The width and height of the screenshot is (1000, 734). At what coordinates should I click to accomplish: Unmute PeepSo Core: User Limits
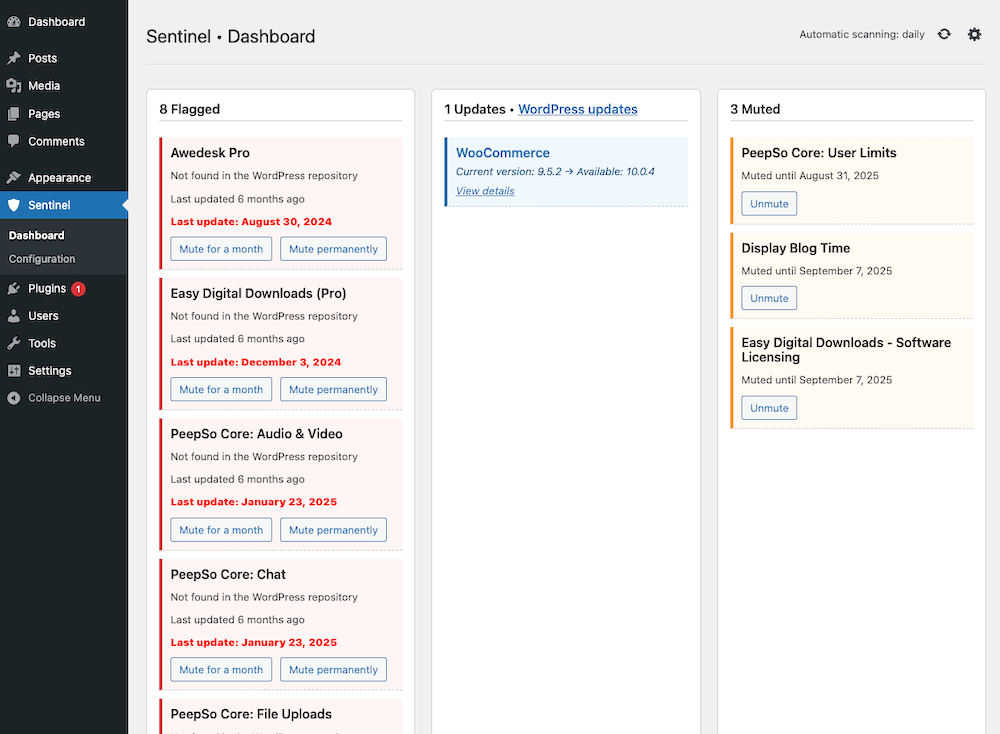tap(768, 203)
